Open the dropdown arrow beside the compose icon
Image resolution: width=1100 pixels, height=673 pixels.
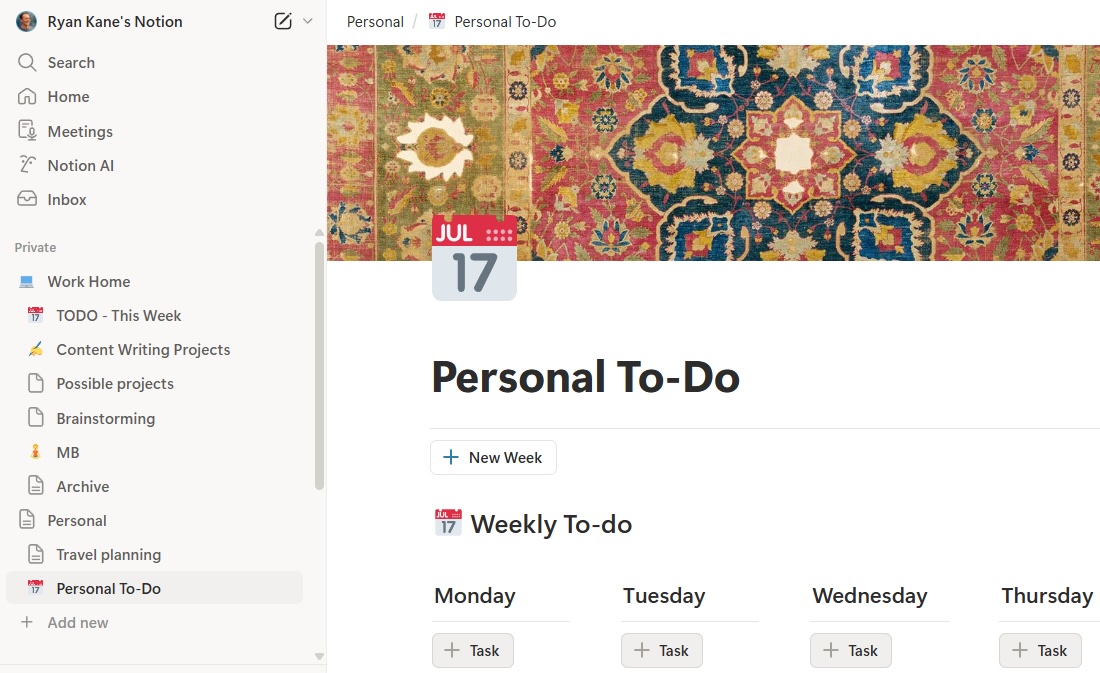(307, 20)
